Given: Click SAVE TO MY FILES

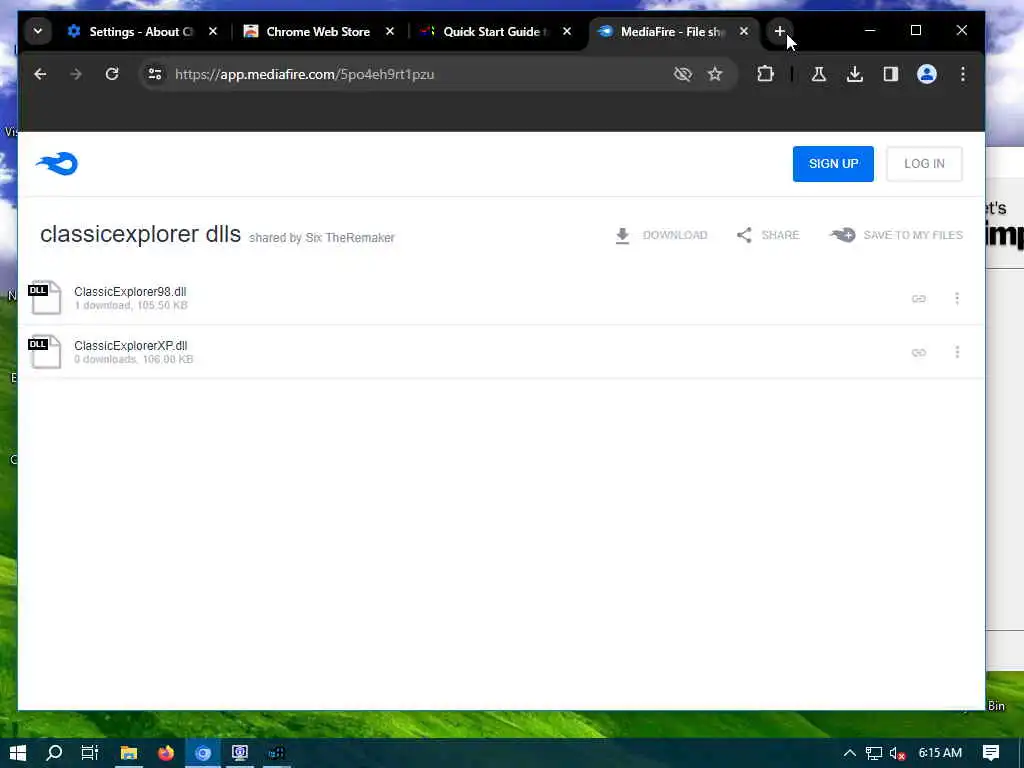Looking at the screenshot, I should tap(896, 235).
